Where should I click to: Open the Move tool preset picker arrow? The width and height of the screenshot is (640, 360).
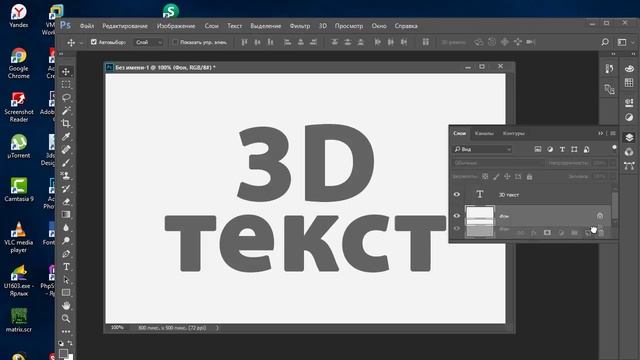tap(81, 42)
